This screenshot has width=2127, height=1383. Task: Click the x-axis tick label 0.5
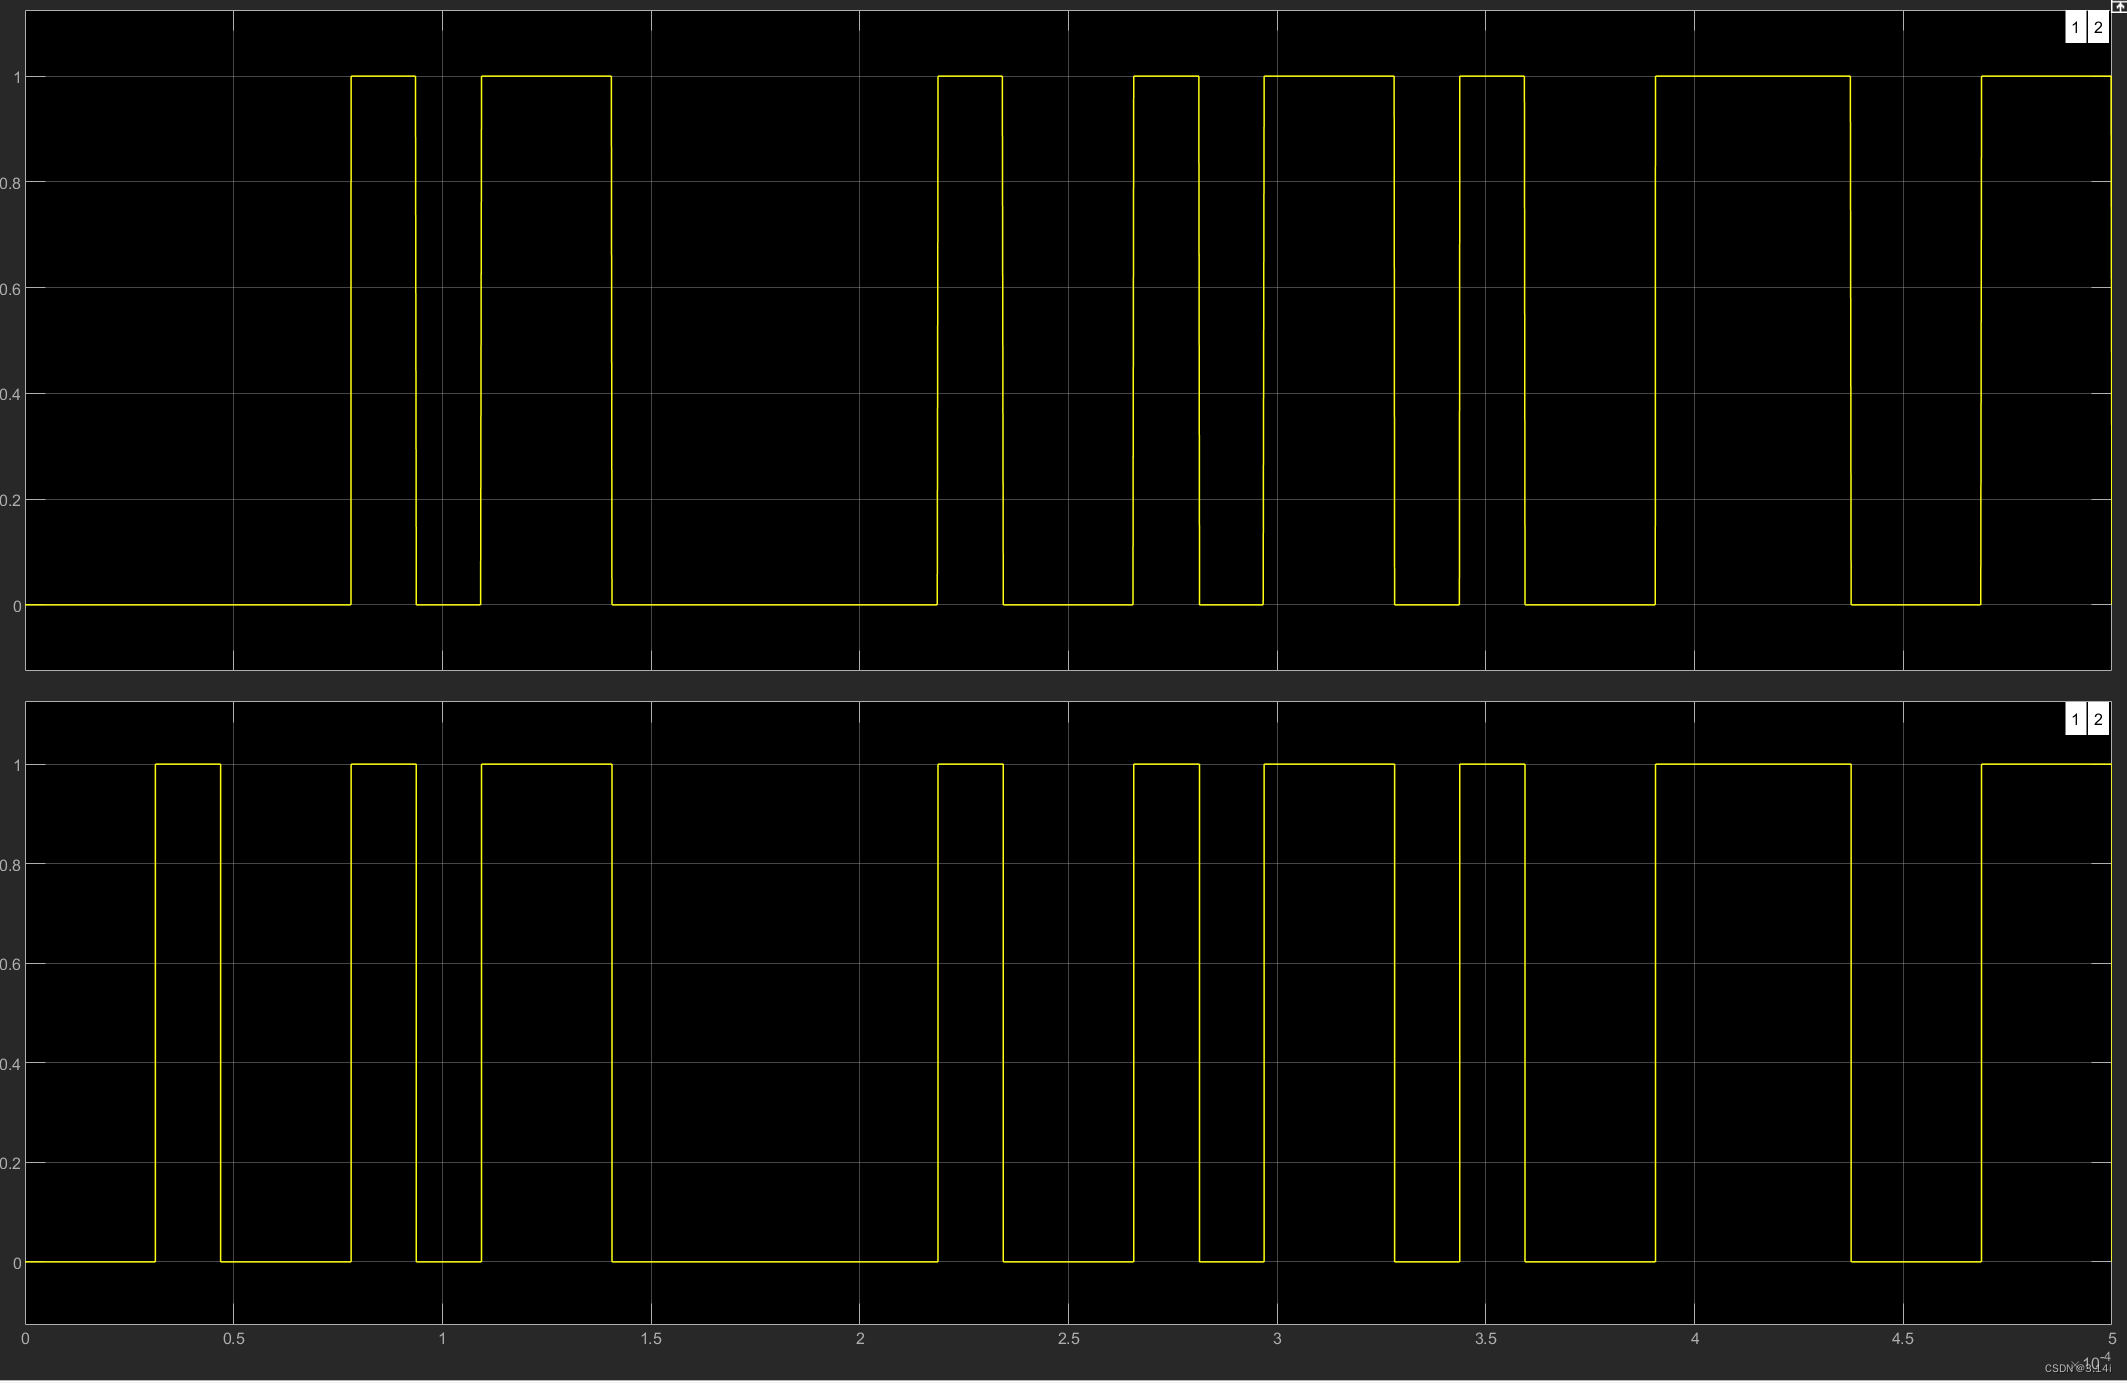click(x=233, y=1339)
